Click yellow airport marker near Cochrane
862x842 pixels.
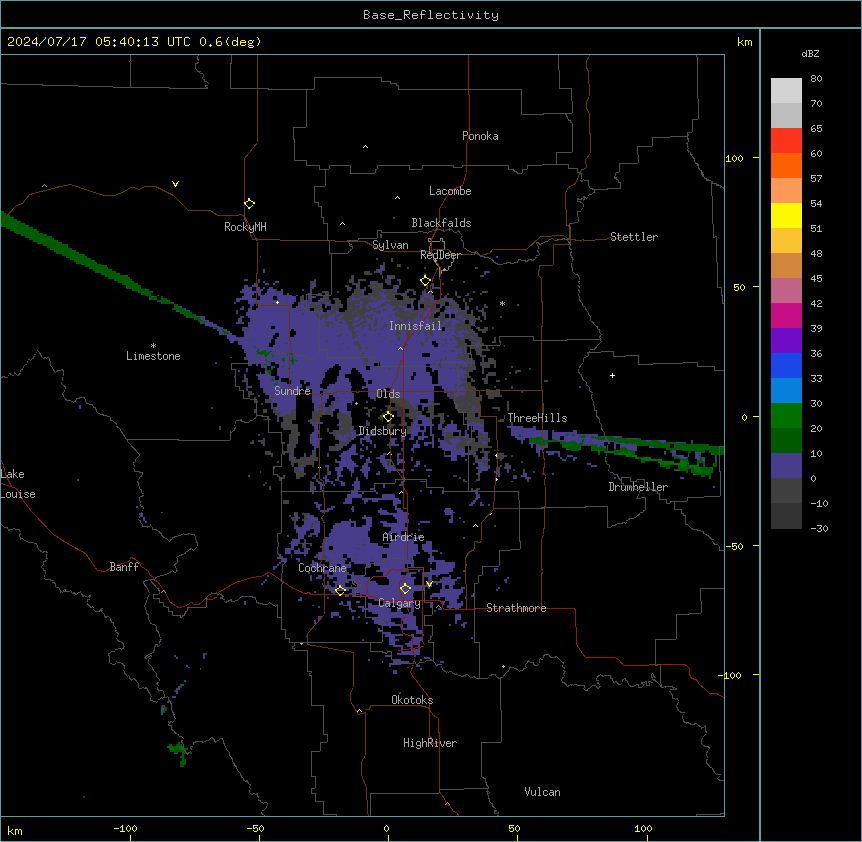pyautogui.click(x=340, y=590)
